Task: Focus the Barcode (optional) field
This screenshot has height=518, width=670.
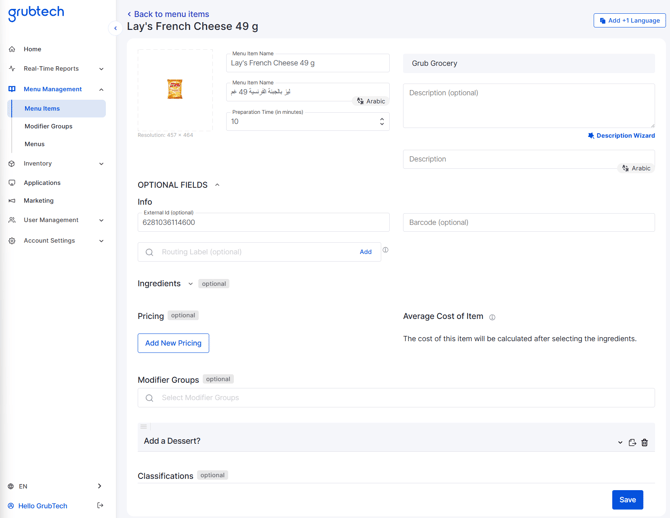Action: tap(529, 222)
